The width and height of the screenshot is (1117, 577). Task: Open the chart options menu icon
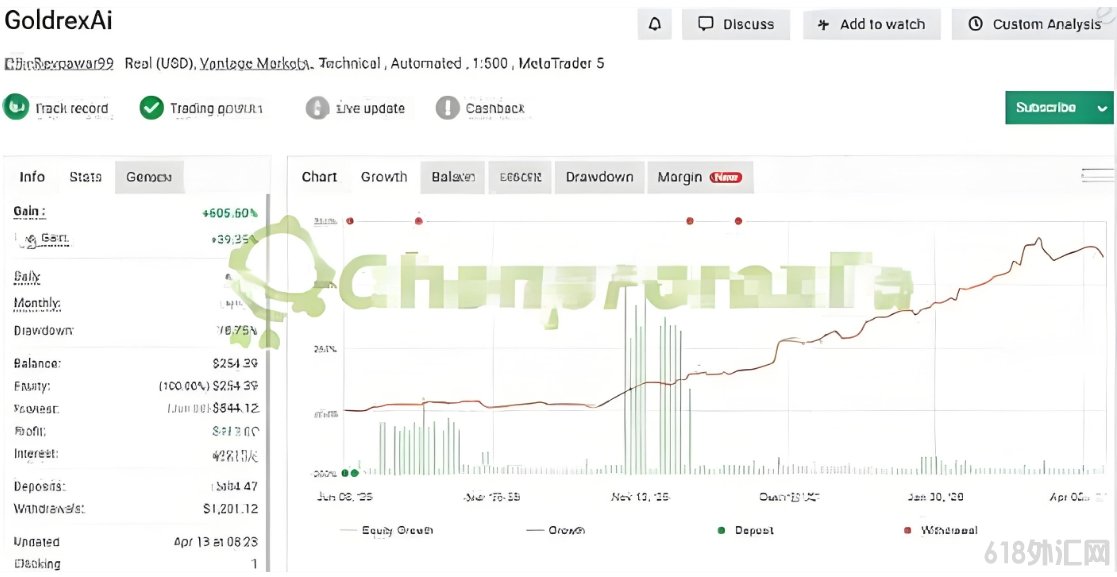click(x=1096, y=175)
